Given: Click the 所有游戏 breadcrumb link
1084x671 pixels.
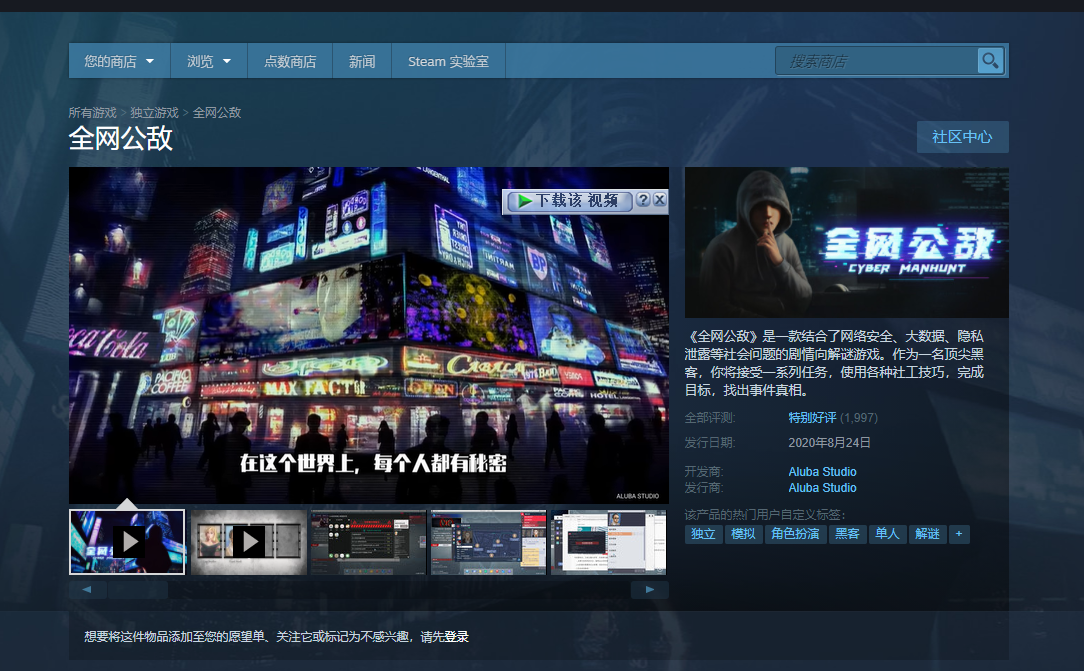Looking at the screenshot, I should [91, 113].
